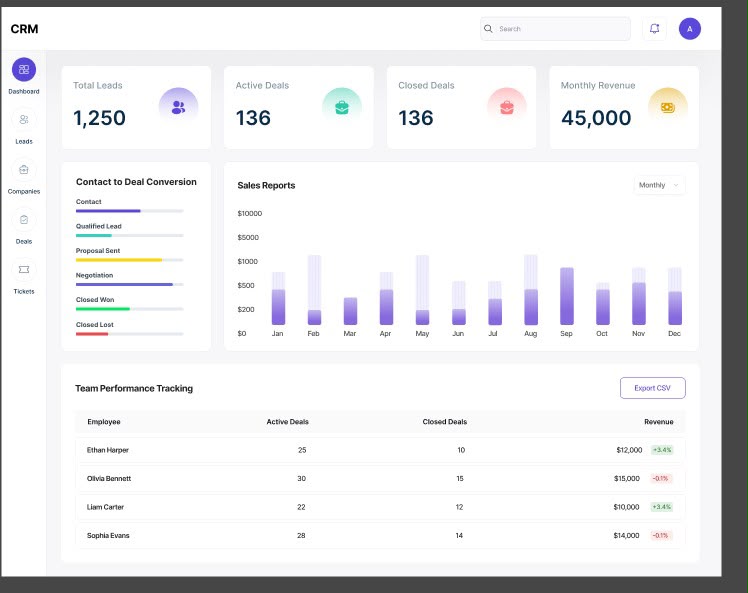Click the Contact progress bar
Viewport: 748px width, 593px height.
(129, 211)
